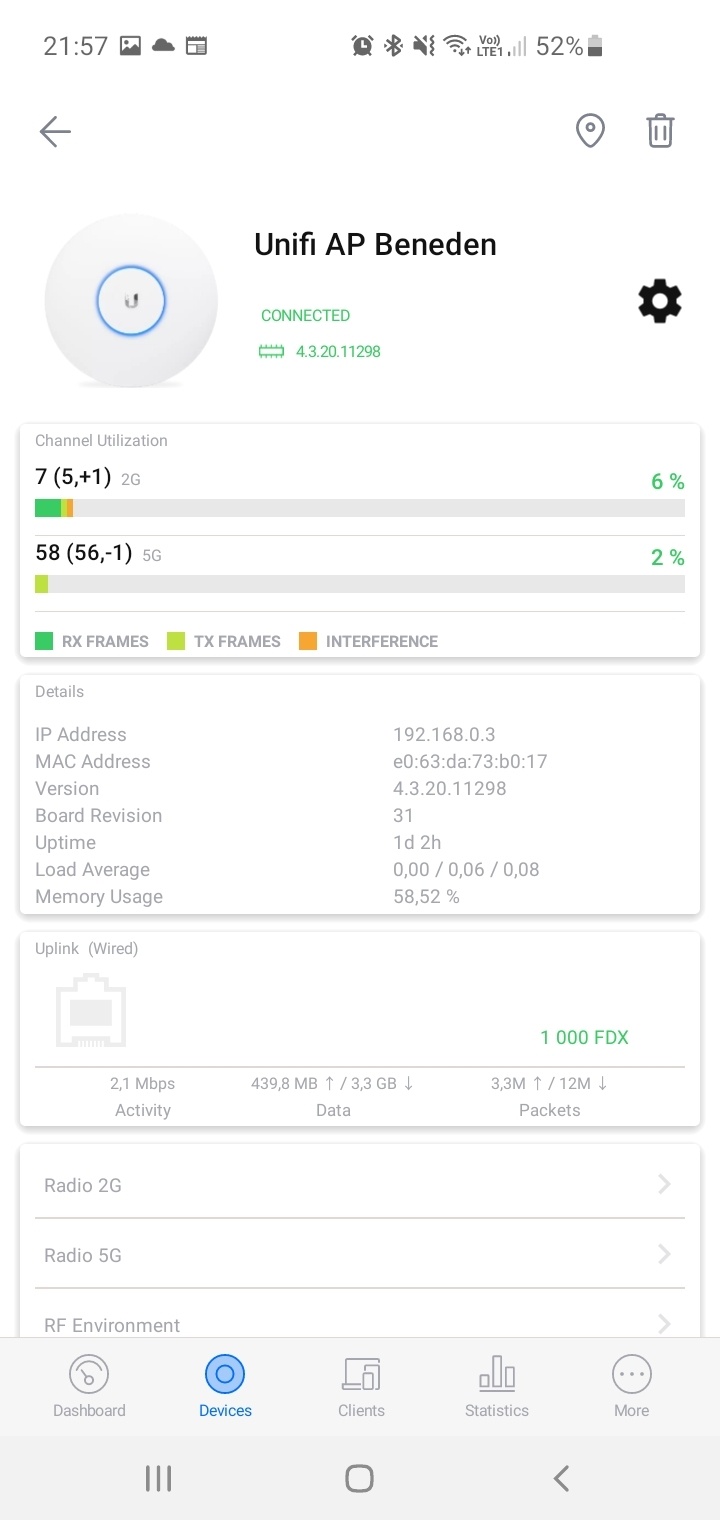Screen dimensions: 720x1520
Task: Open device settings gear icon
Action: click(660, 301)
